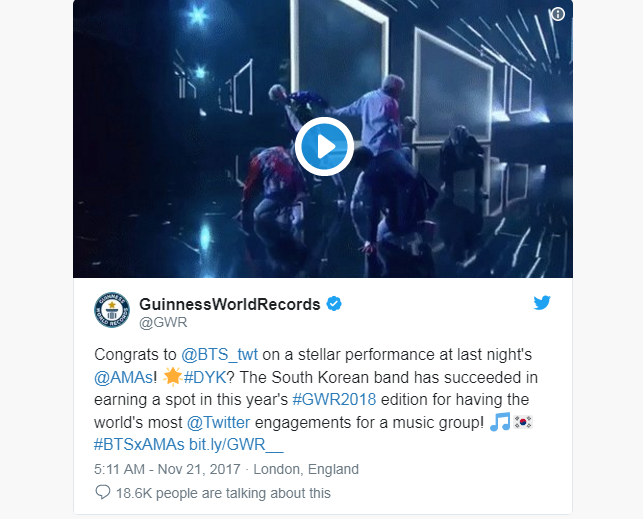The width and height of the screenshot is (643, 519).
Task: Click the London, England location link
Action: click(x=306, y=469)
